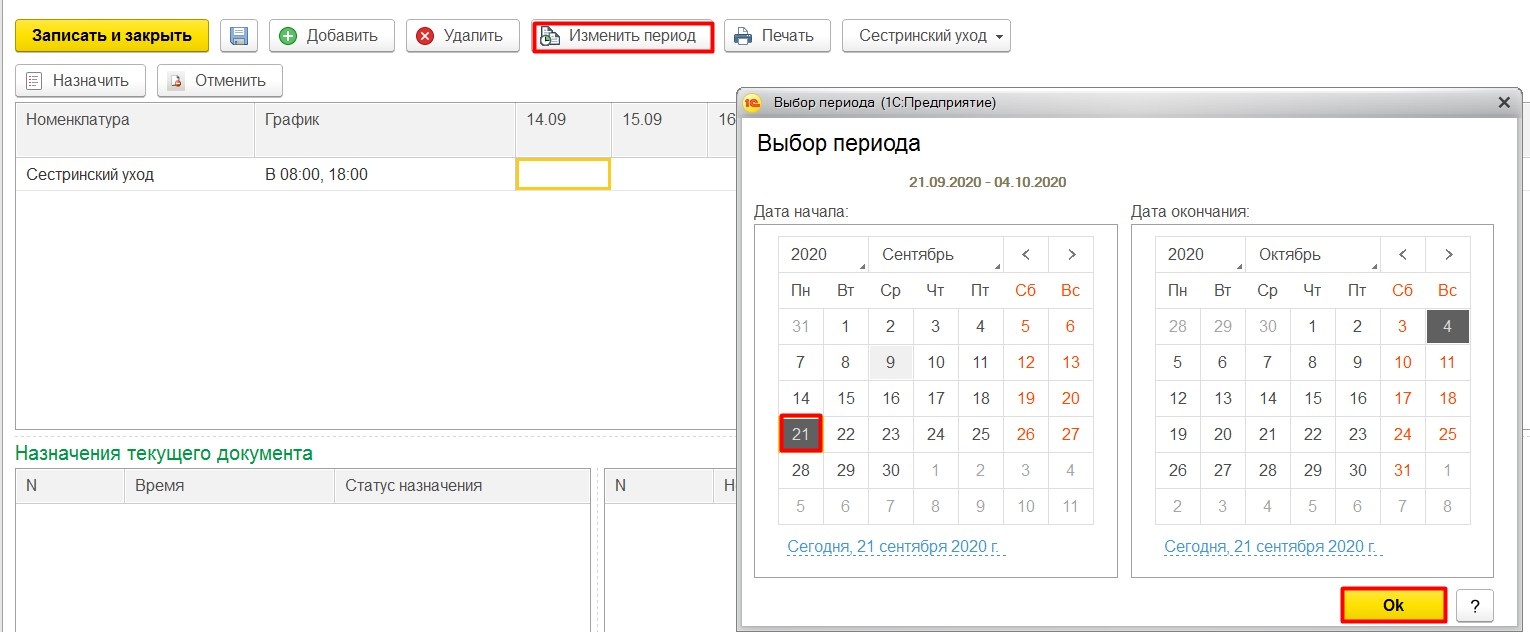Click the Назначить button
The width and height of the screenshot is (1530, 632).
[80, 81]
